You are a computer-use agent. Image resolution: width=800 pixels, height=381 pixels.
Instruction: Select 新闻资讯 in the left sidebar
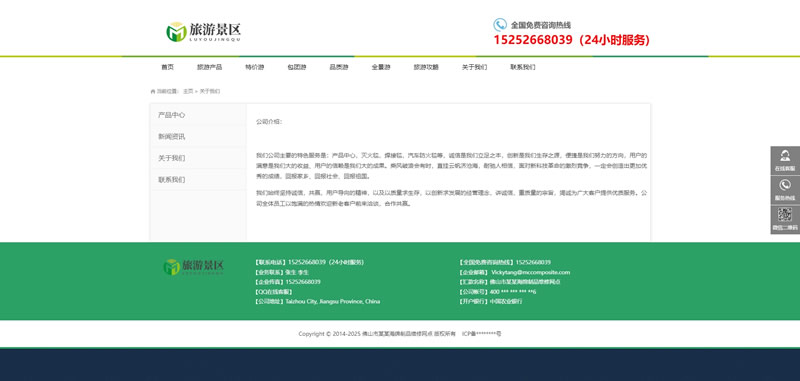[x=198, y=137]
